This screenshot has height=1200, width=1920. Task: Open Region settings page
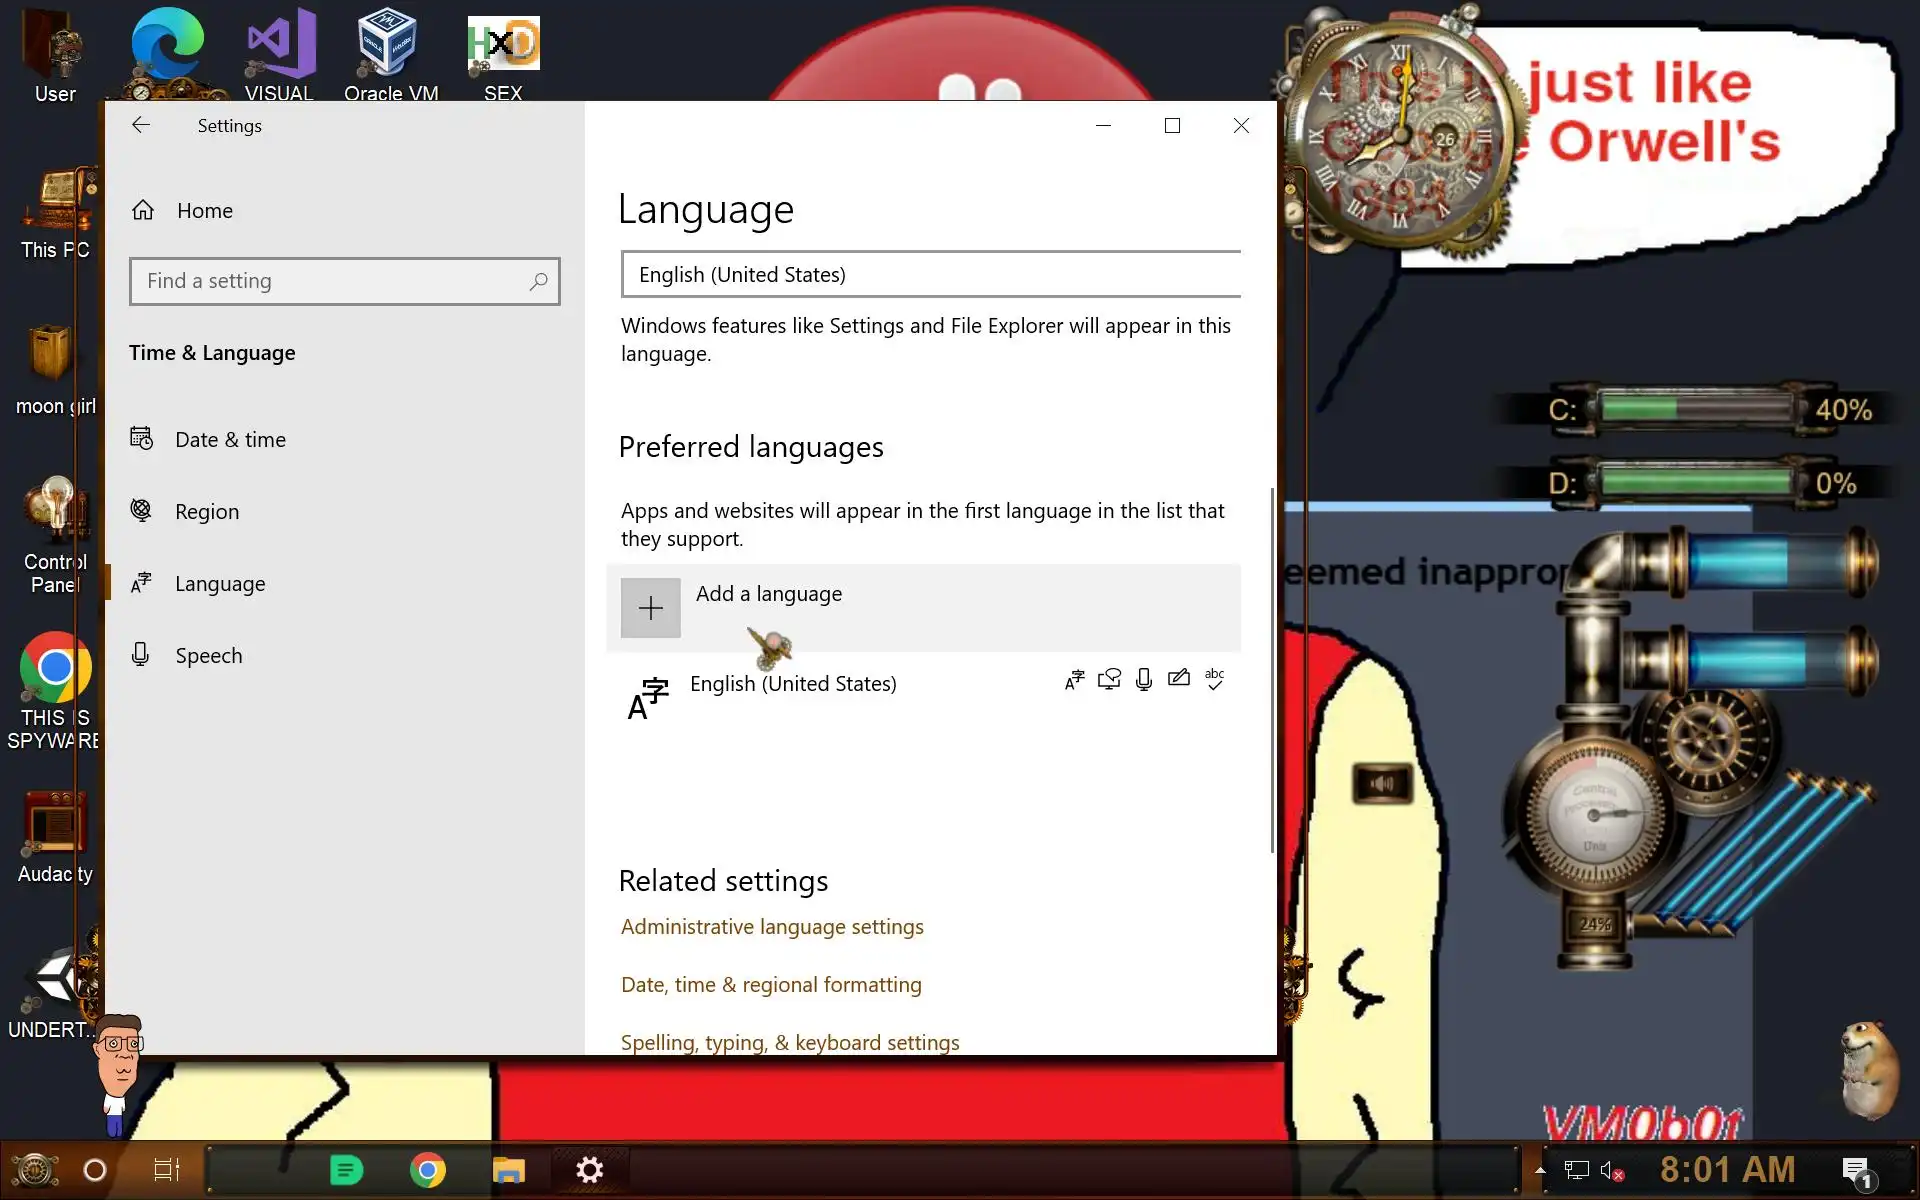206,511
